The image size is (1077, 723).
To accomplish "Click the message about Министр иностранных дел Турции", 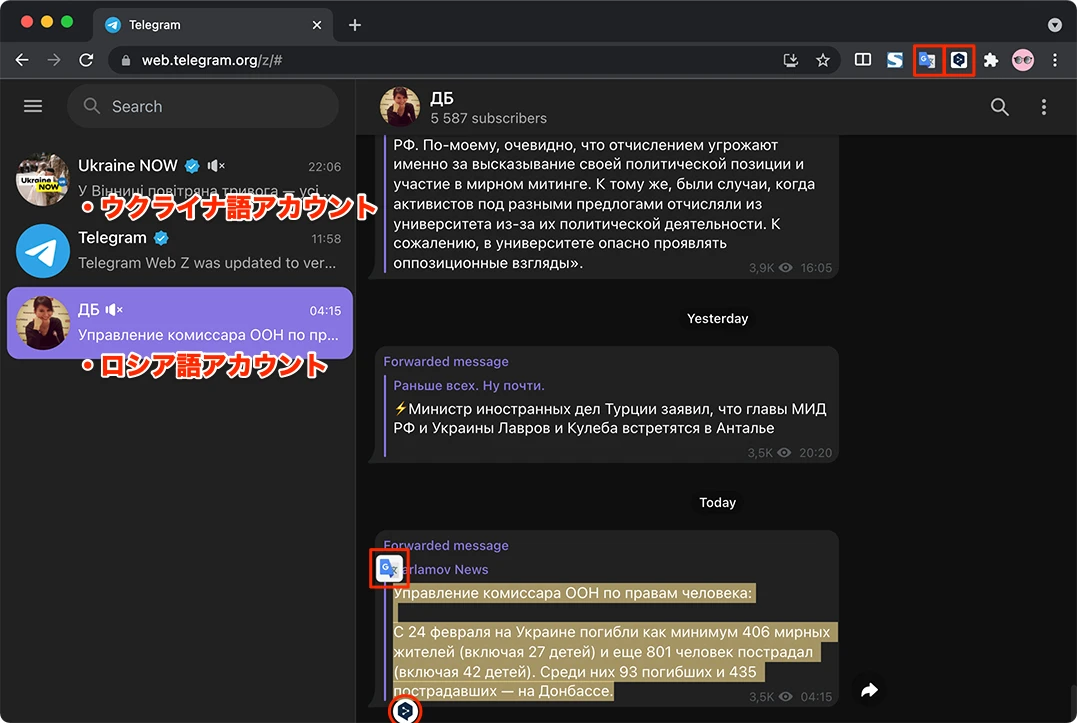I will point(609,418).
